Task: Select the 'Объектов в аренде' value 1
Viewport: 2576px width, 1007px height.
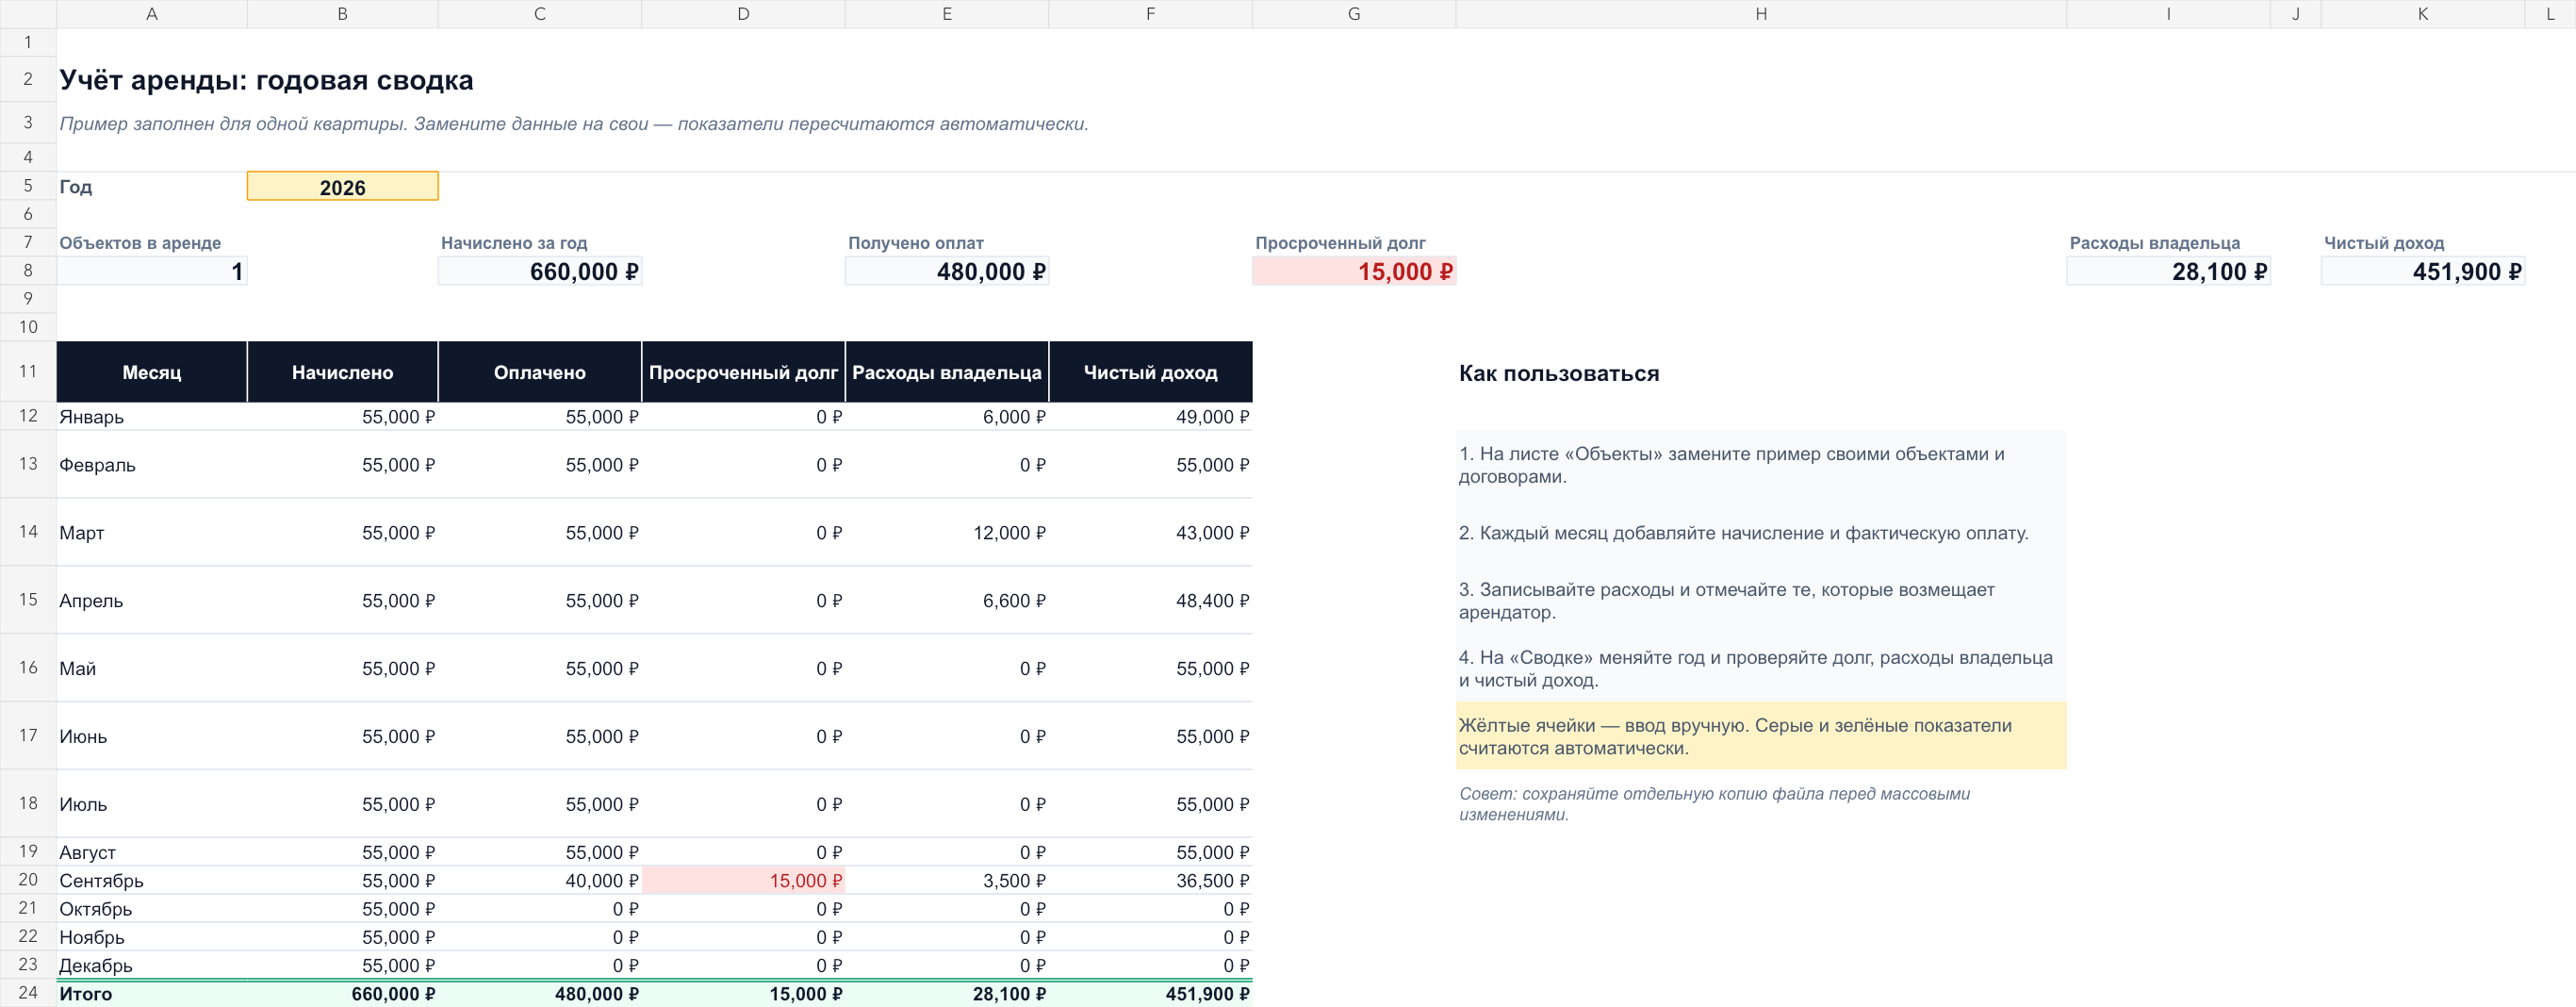Action: (152, 271)
